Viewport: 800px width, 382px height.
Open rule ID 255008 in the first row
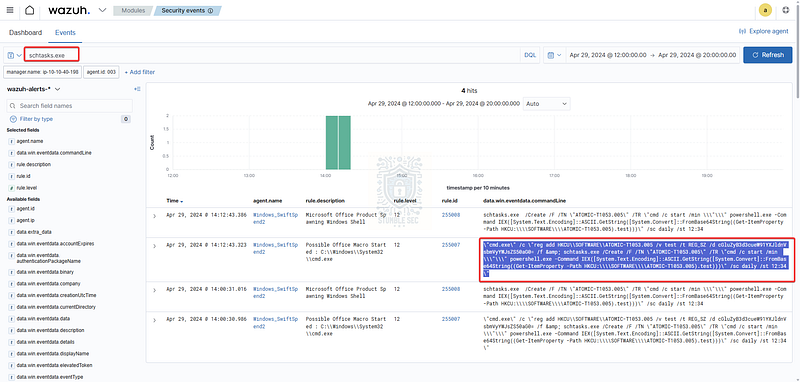click(x=451, y=215)
